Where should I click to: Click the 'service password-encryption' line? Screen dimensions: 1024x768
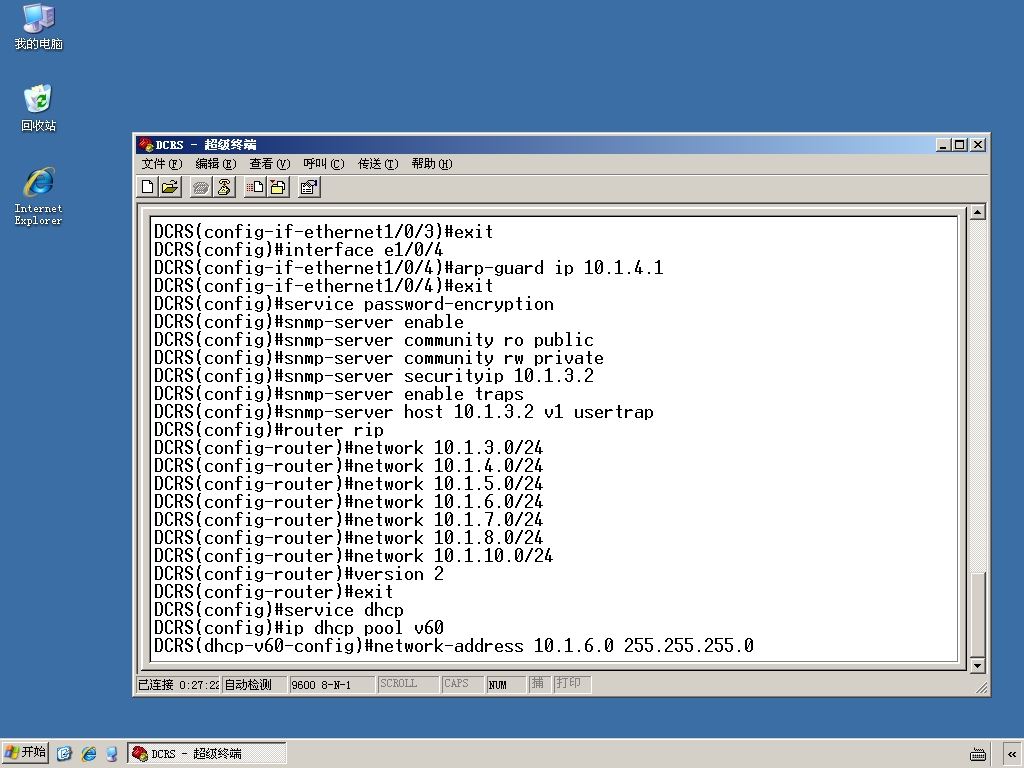[353, 304]
